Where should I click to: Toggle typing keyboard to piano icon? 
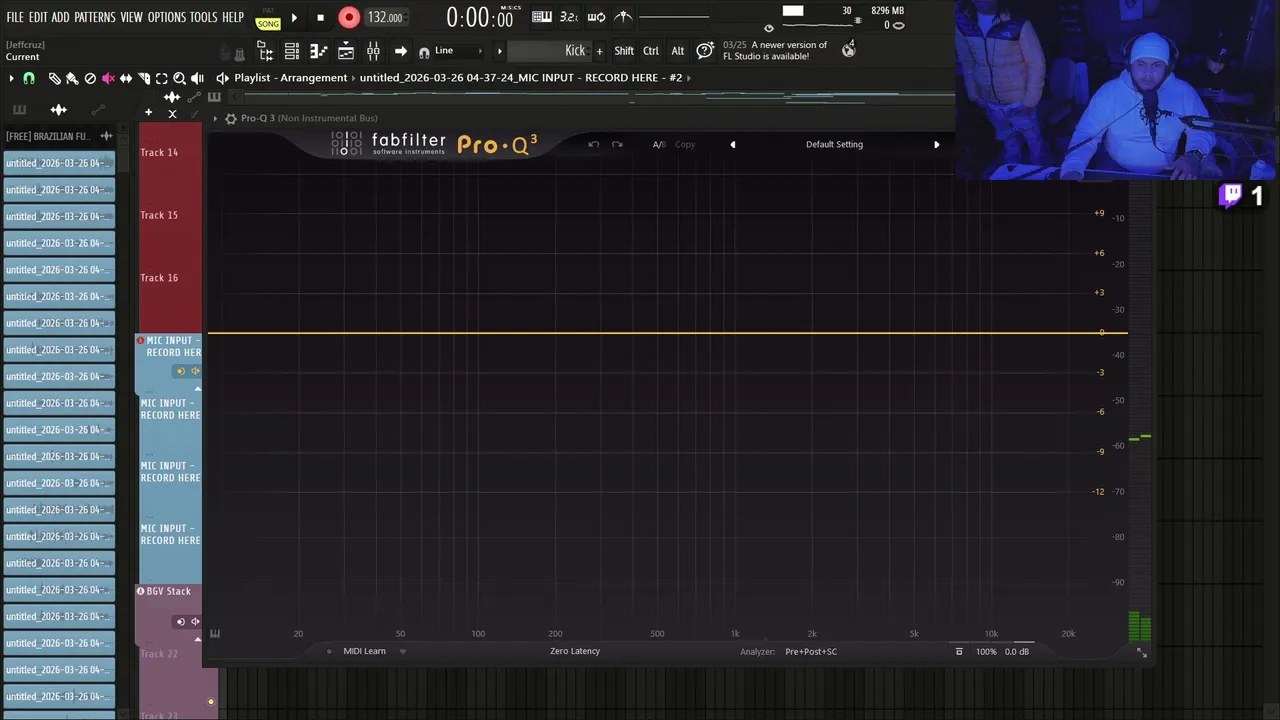click(x=541, y=16)
